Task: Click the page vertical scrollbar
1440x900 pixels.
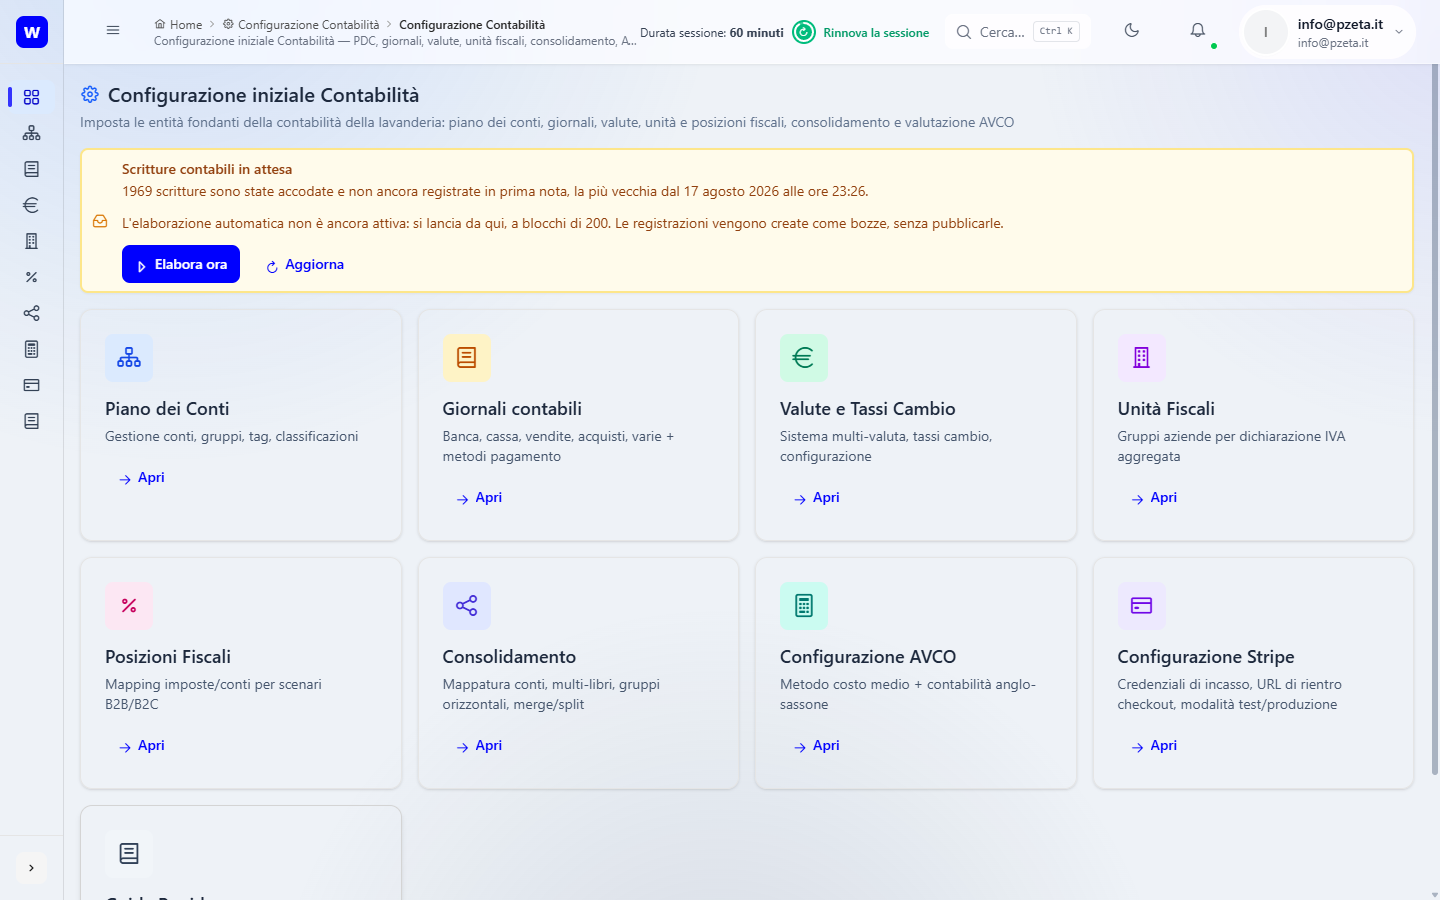Action: tap(1435, 420)
